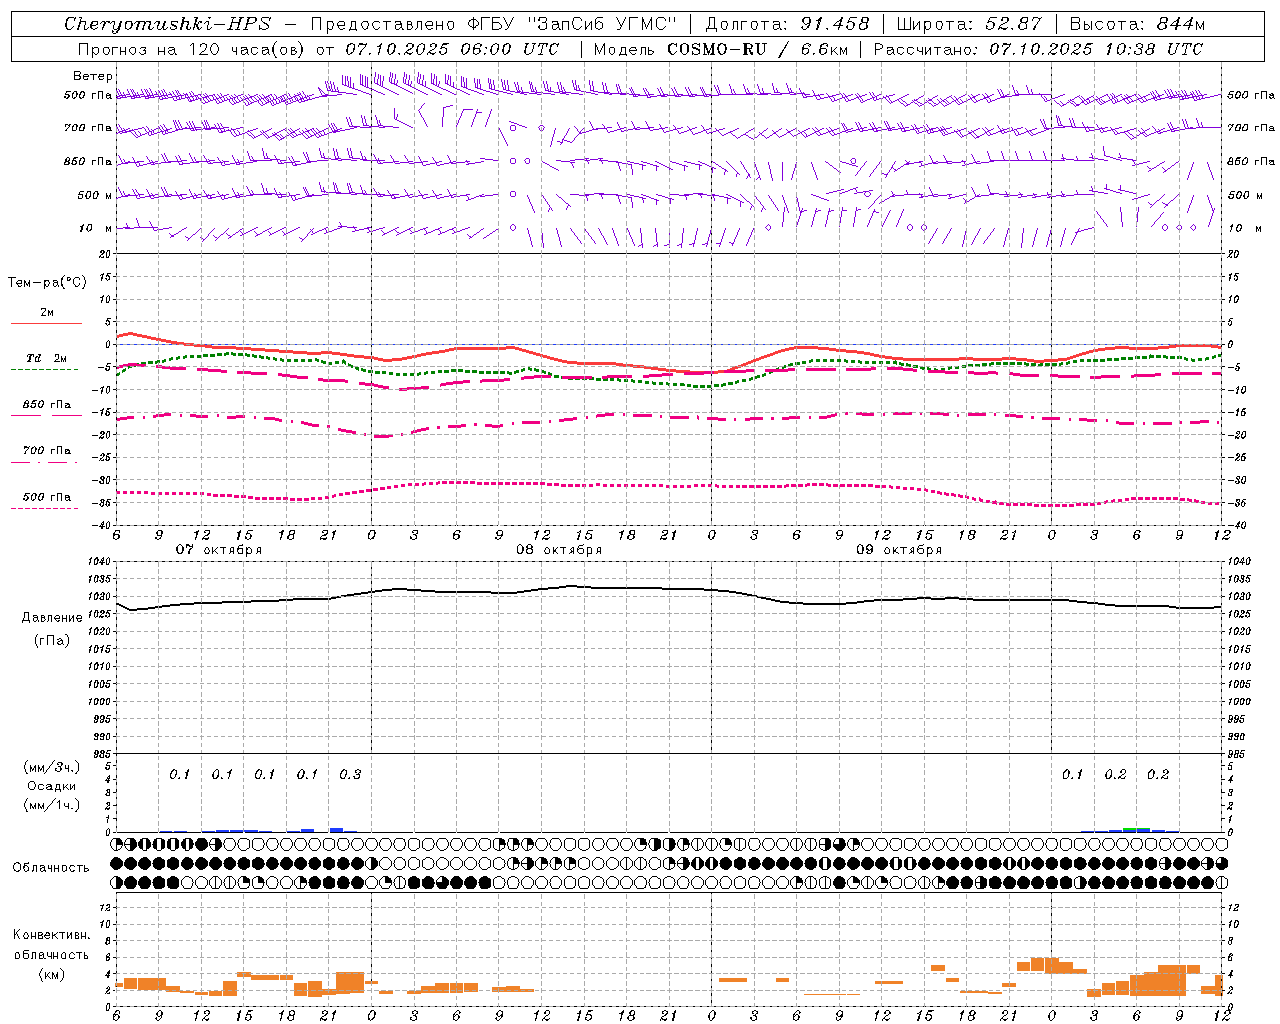Click the 'Давление' pressure panel label
The width and height of the screenshot is (1280, 1024).
pos(52,618)
